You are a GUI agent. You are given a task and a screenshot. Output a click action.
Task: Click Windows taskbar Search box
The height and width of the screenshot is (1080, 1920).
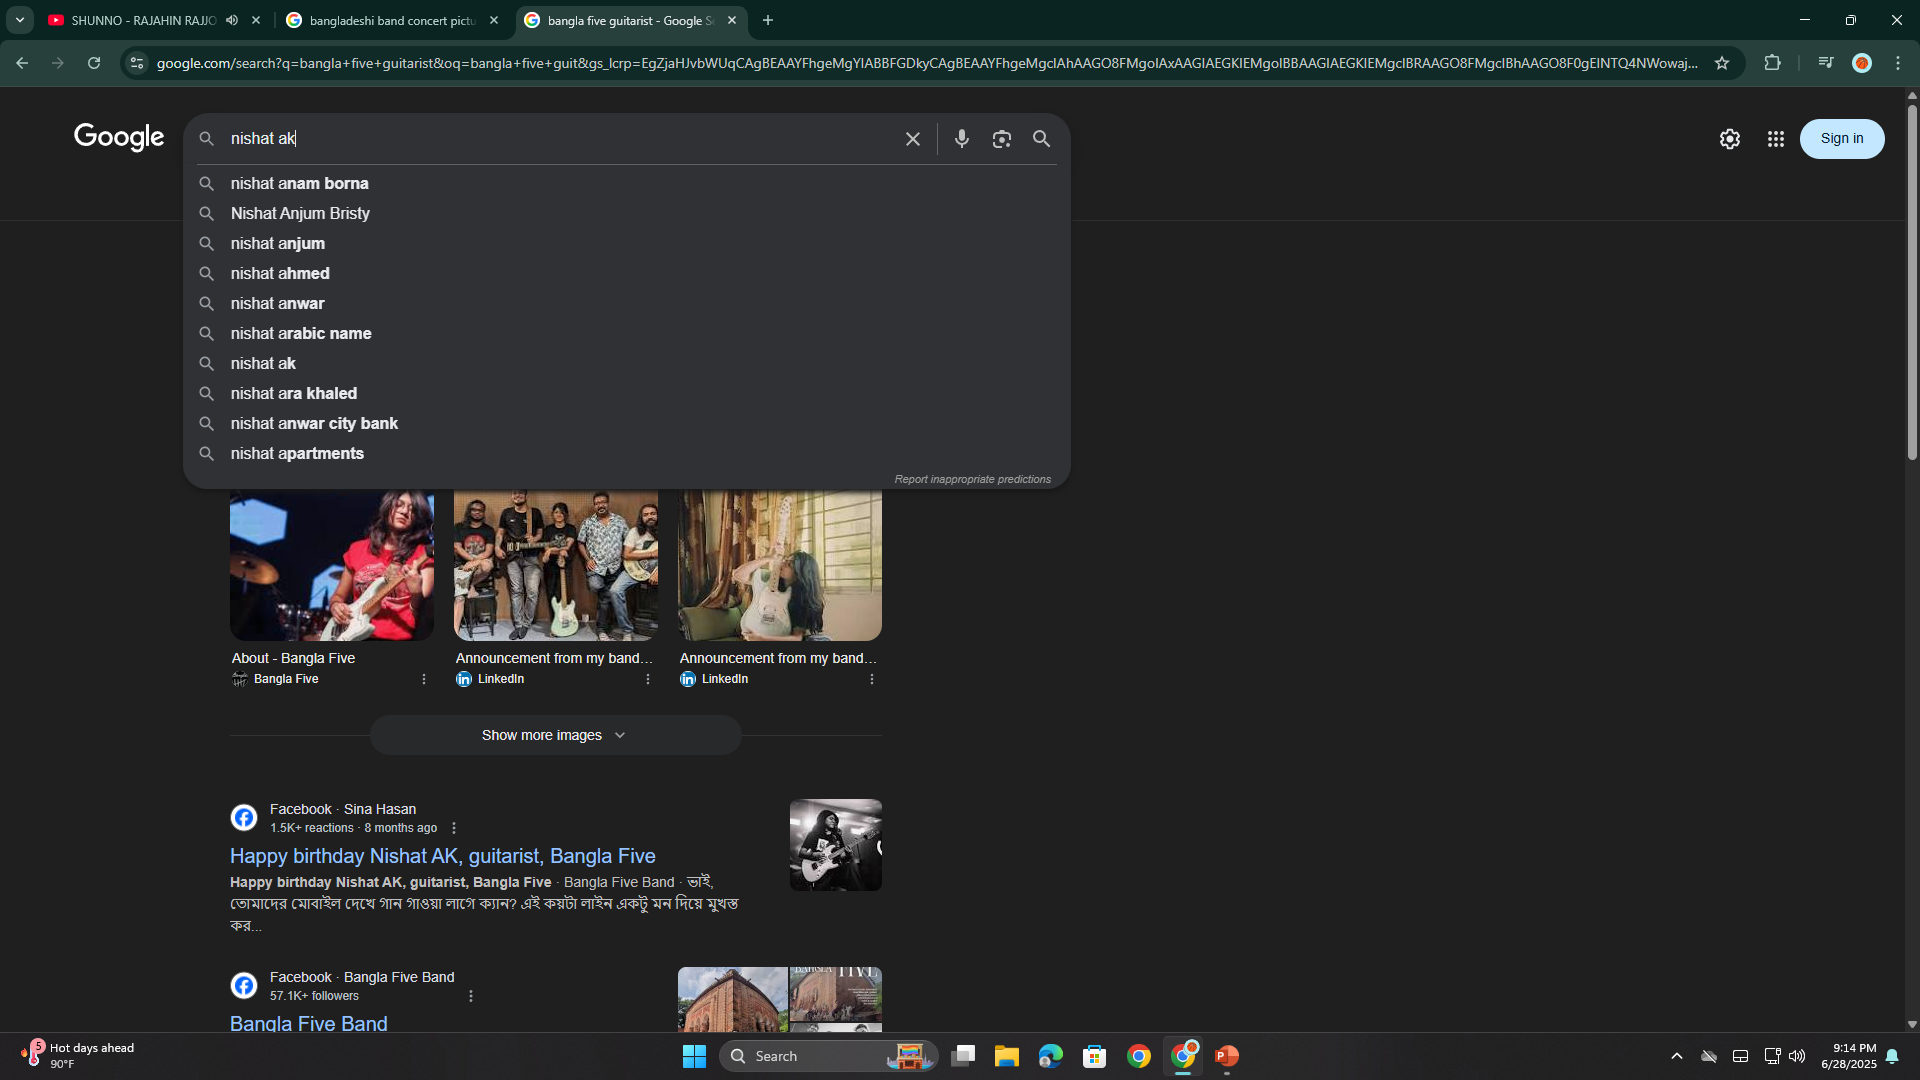(x=828, y=1056)
